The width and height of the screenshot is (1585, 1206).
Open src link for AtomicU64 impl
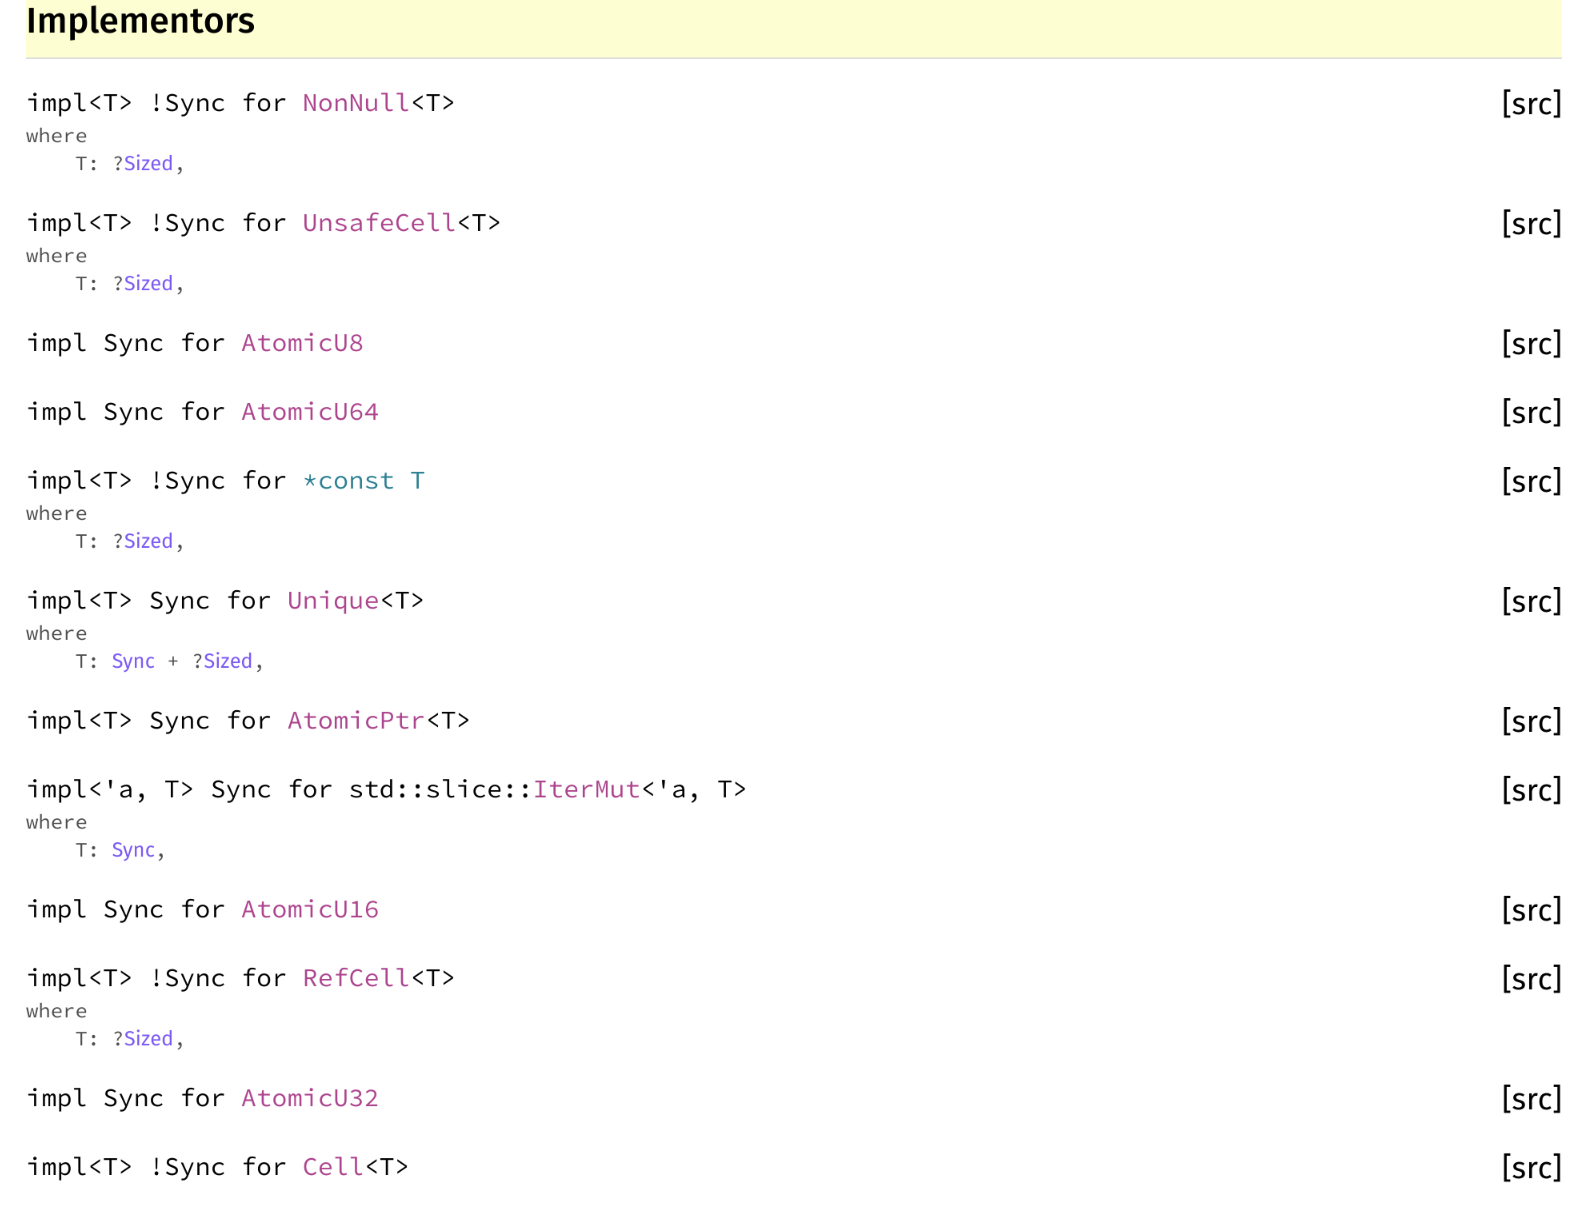click(1531, 413)
